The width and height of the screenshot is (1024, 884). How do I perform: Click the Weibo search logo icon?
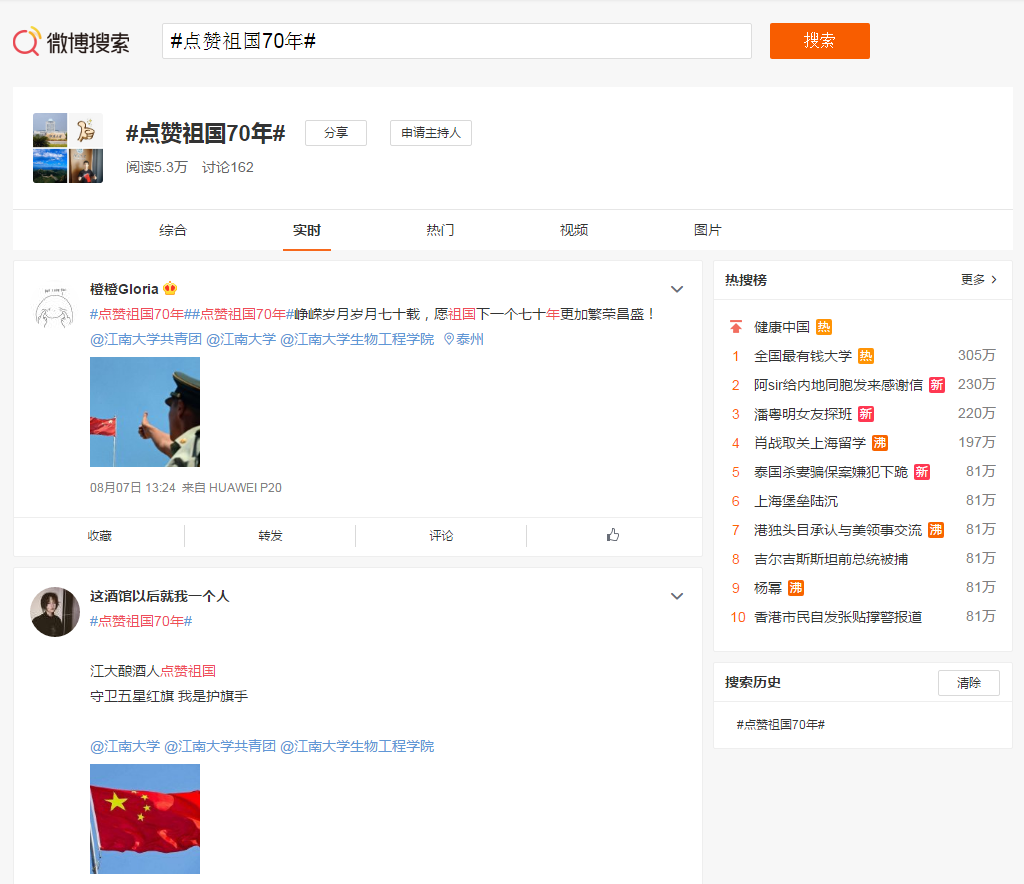(27, 42)
